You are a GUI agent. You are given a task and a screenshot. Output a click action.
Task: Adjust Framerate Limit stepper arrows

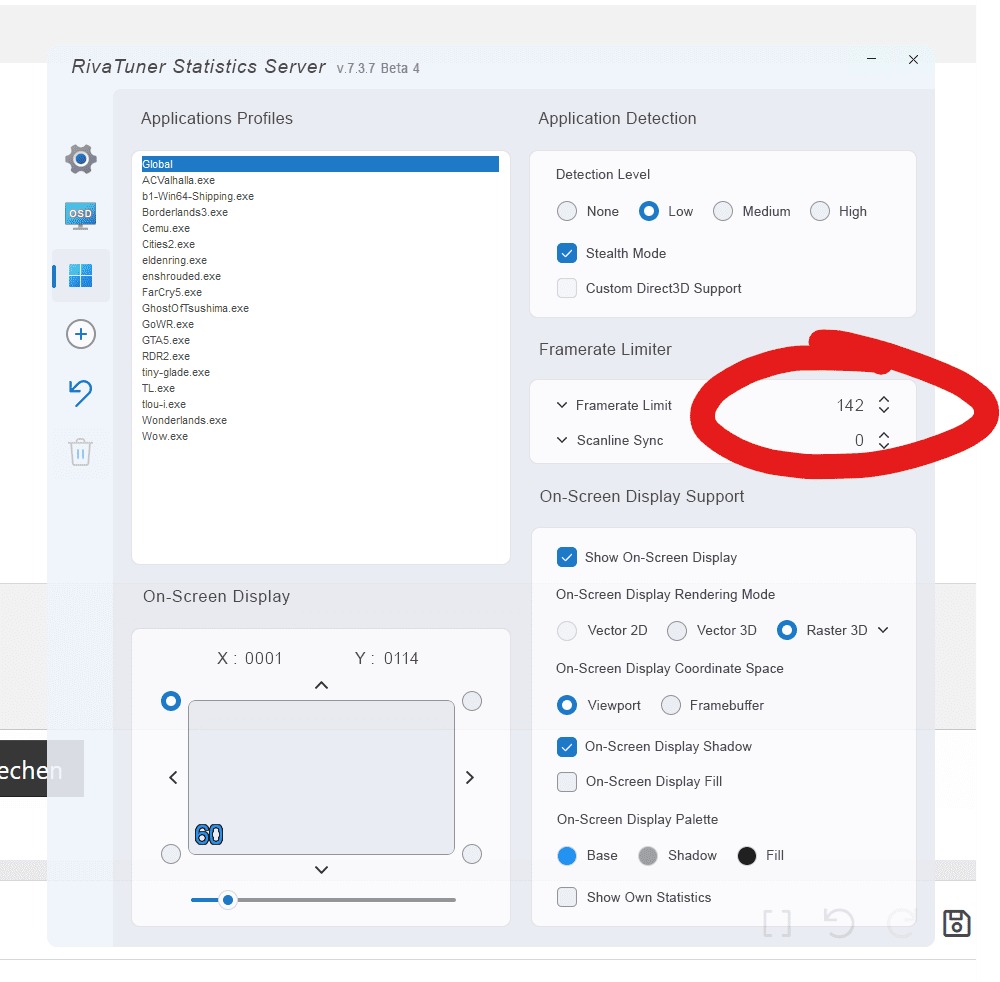pyautogui.click(x=884, y=404)
